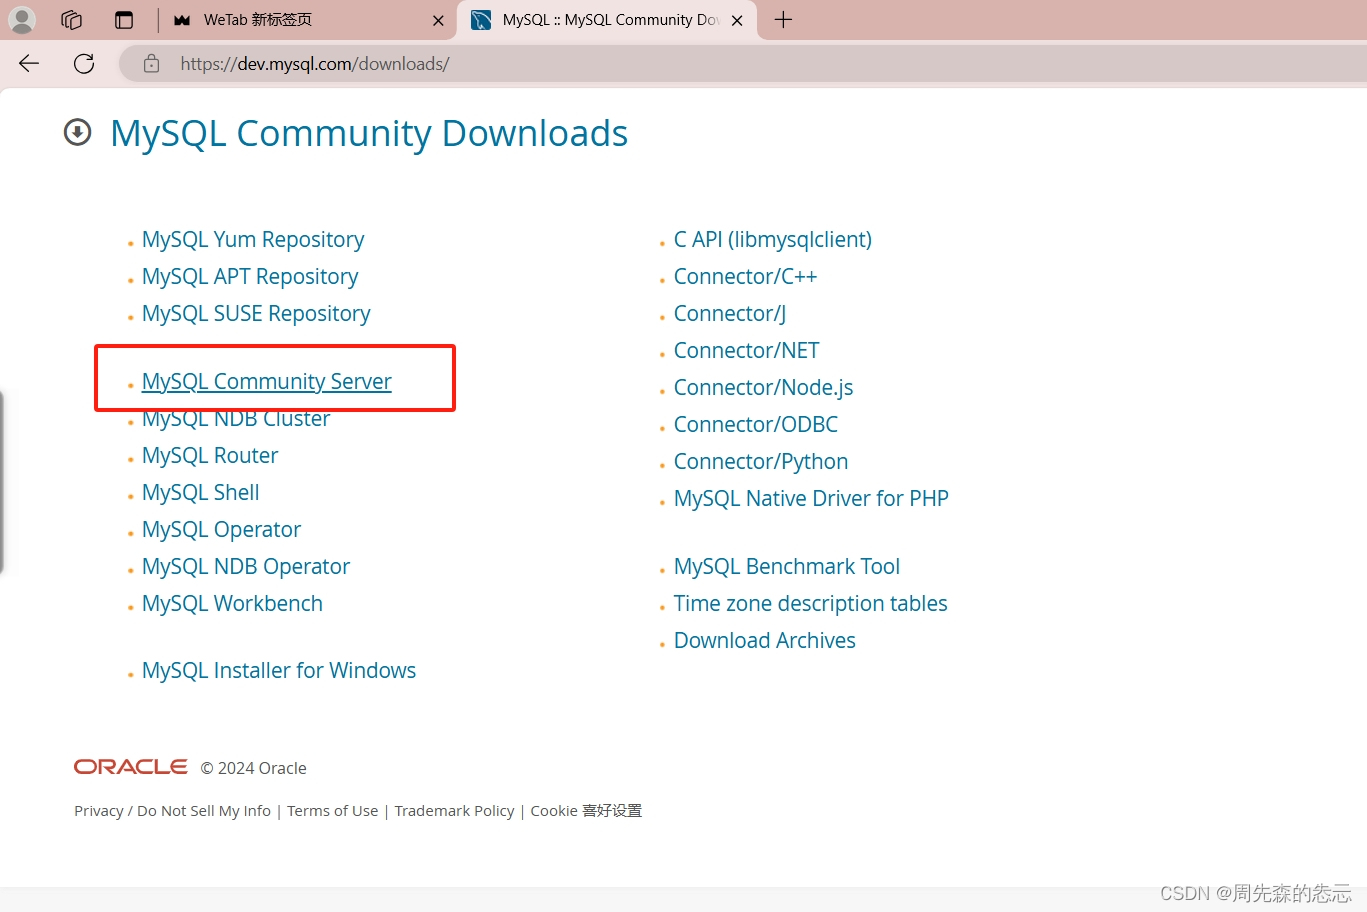
Task: Click the download icon beside page heading
Action: pyautogui.click(x=78, y=132)
